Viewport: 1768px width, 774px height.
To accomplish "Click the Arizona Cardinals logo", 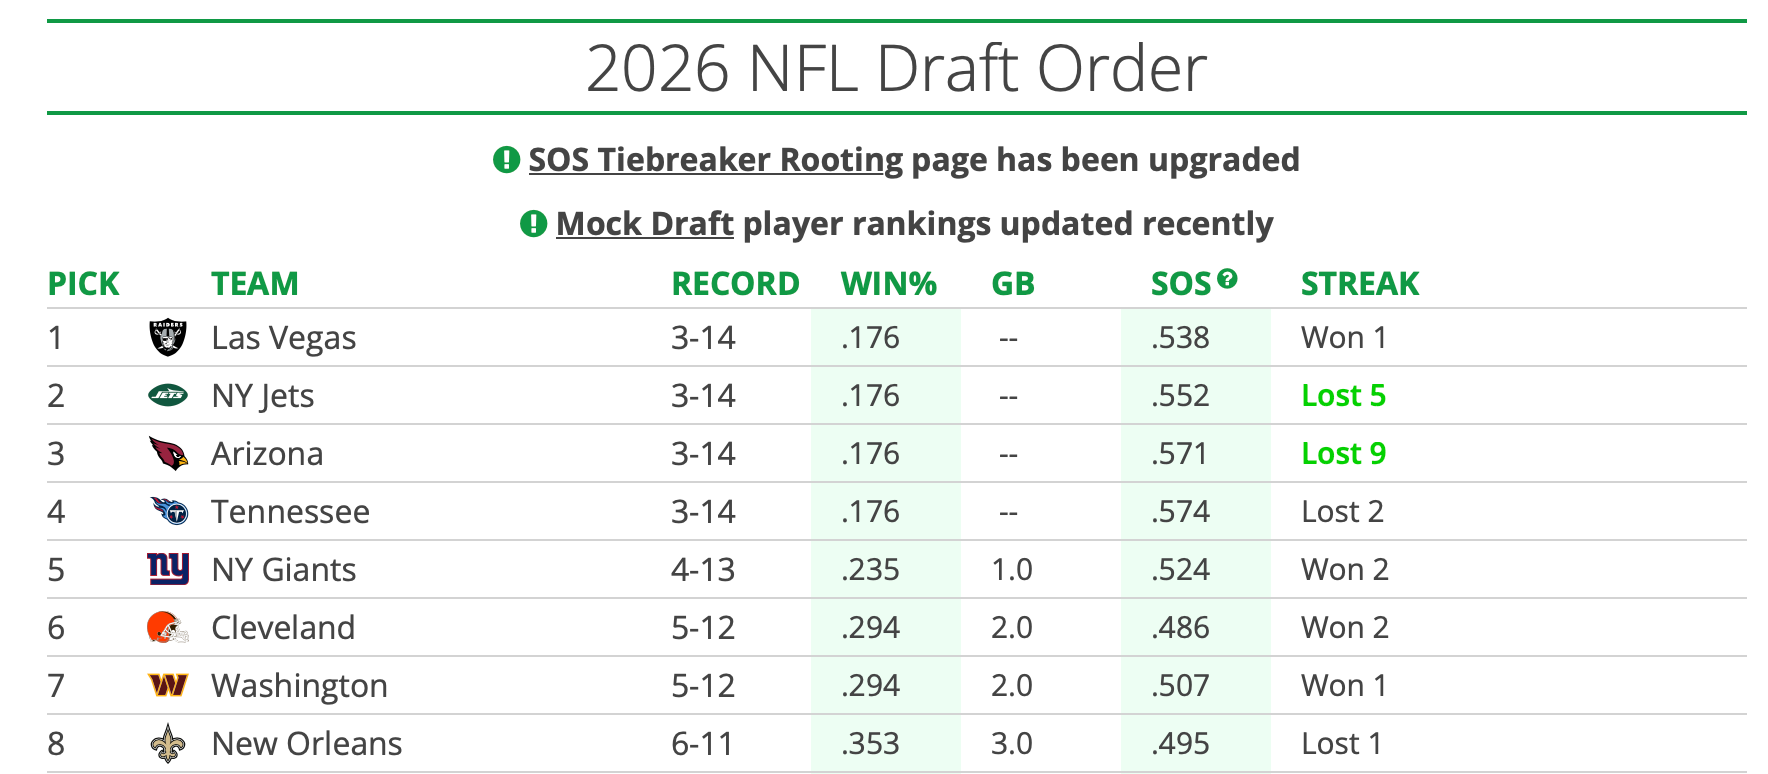I will 167,453.
